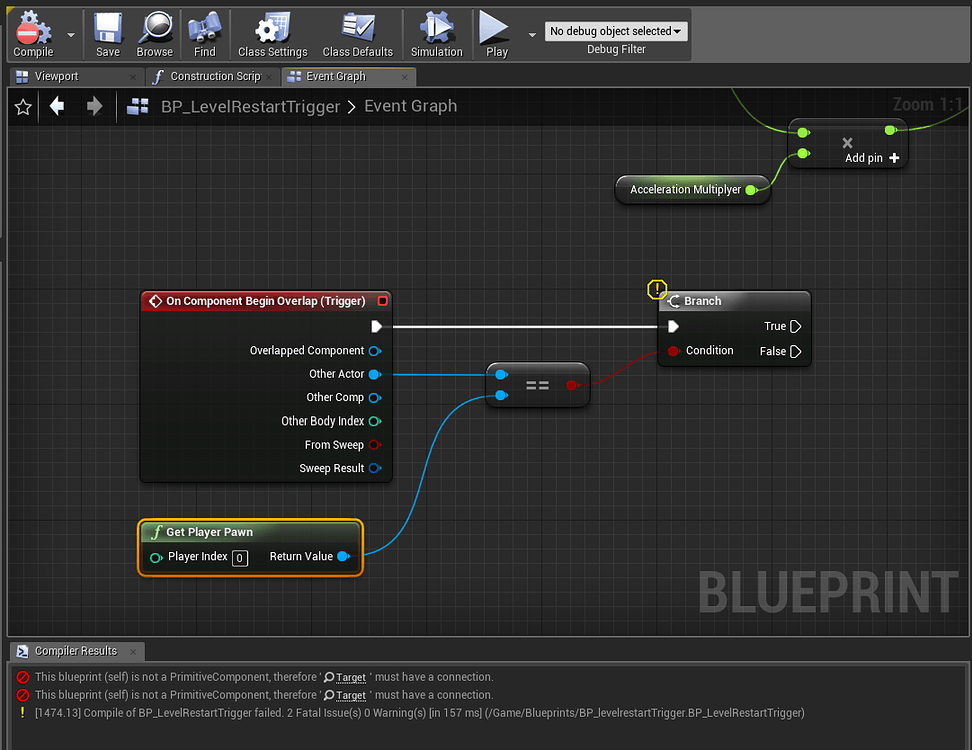Click the Player Index input field
Viewport: 972px width, 750px height.
click(239, 558)
